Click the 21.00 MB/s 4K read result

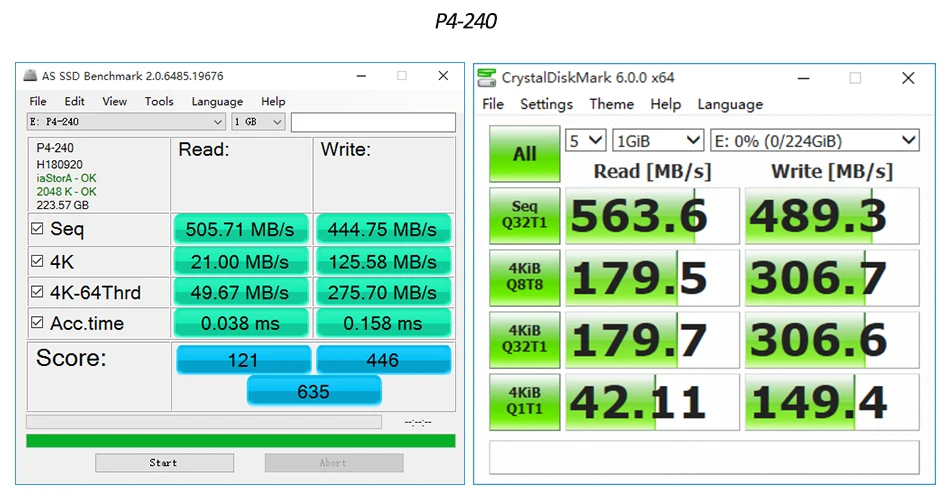click(241, 261)
